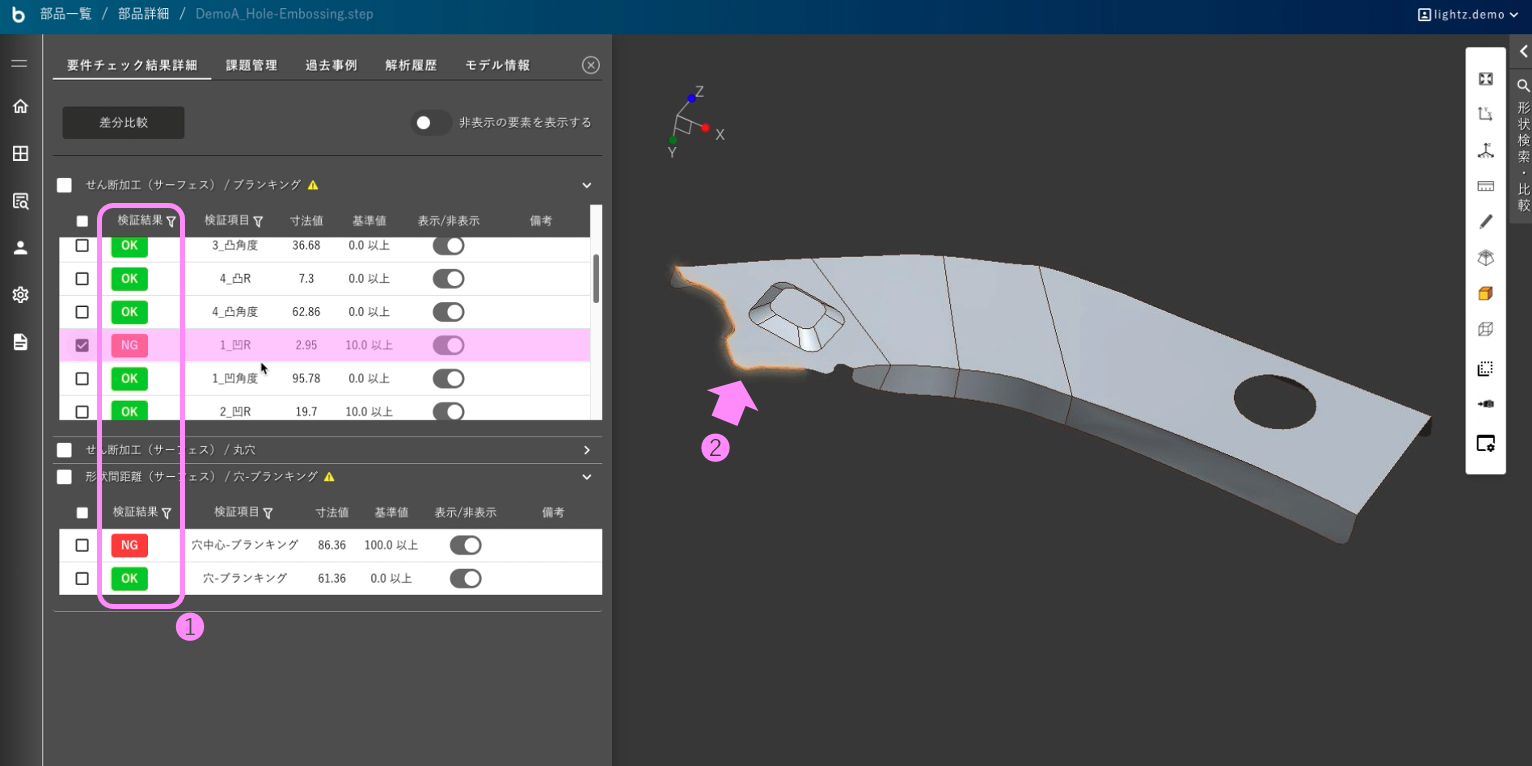1532x766 pixels.
Task: Click the magnifier icon for shape search
Action: pos(1523,86)
